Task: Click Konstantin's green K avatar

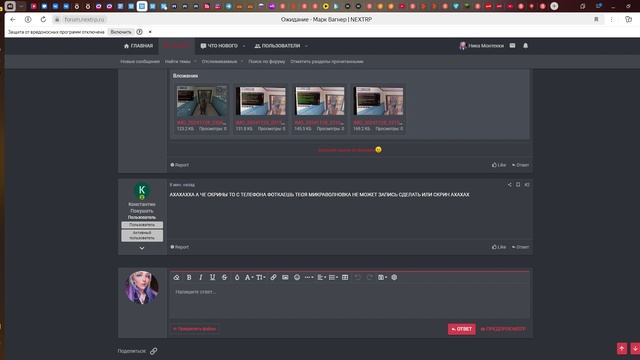Action: (142, 191)
